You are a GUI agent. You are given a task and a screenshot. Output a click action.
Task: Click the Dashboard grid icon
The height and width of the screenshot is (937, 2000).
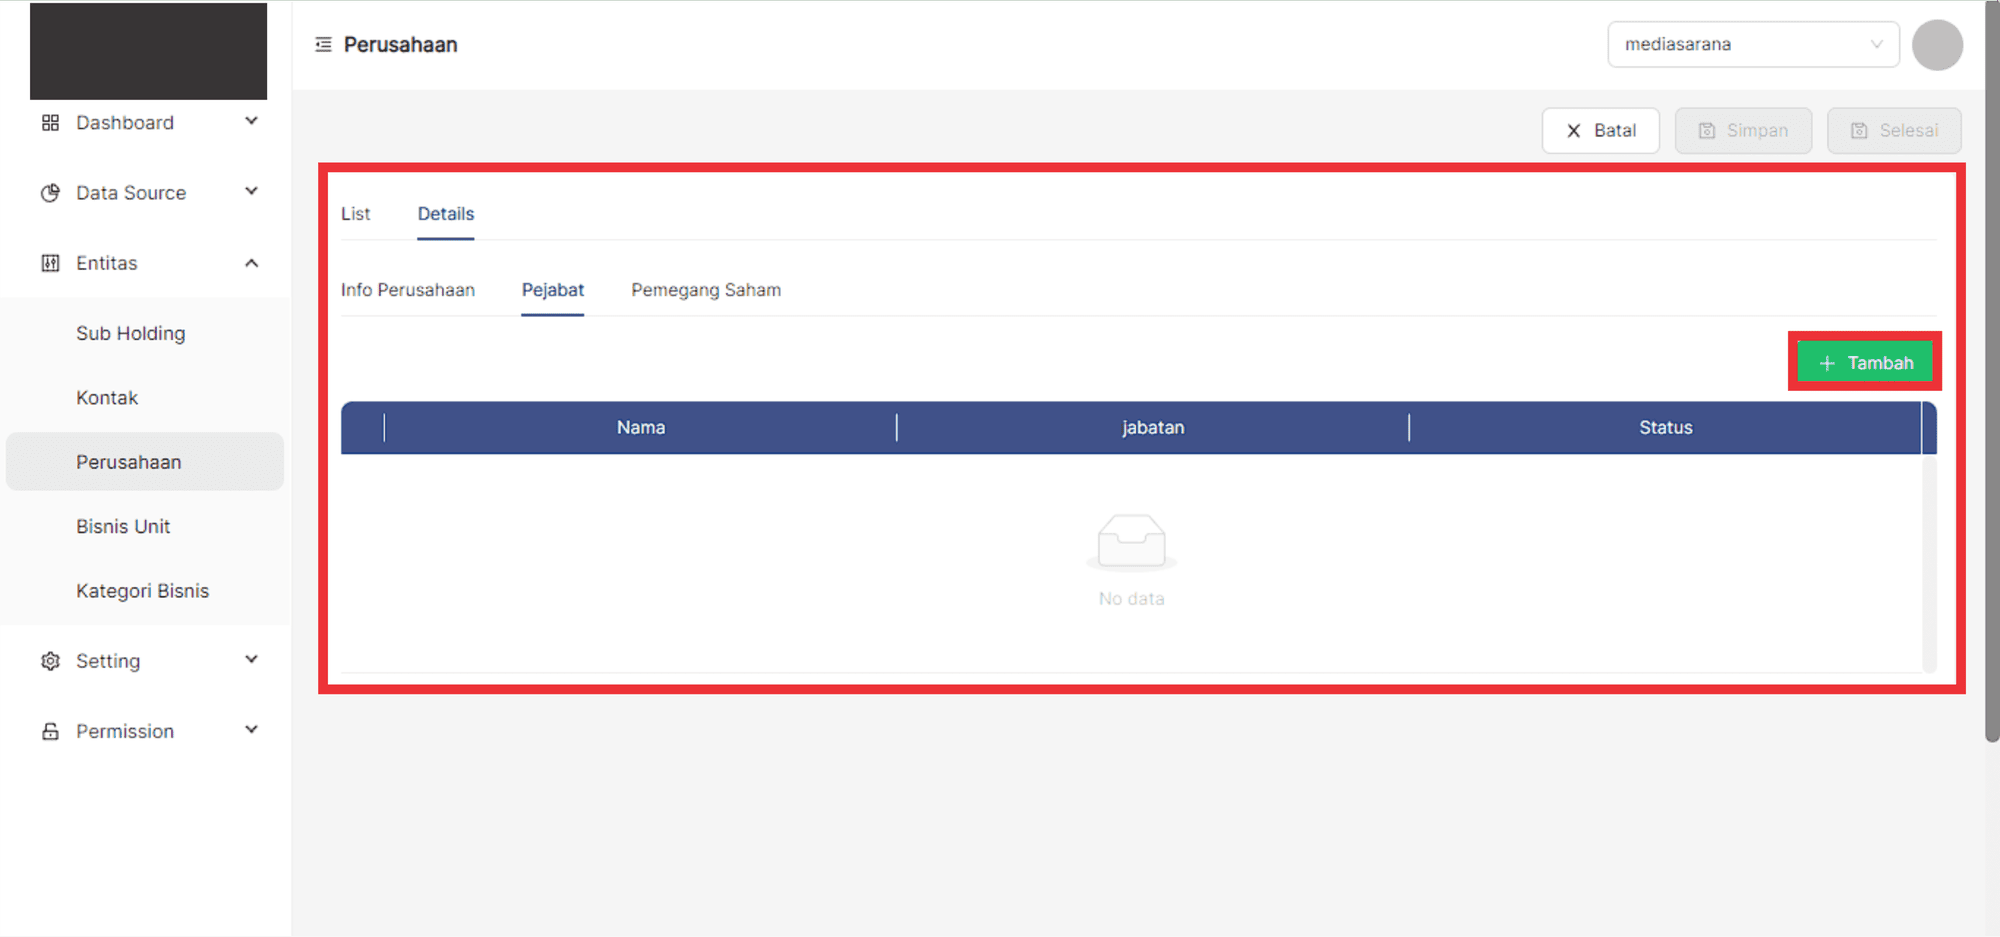click(x=50, y=123)
